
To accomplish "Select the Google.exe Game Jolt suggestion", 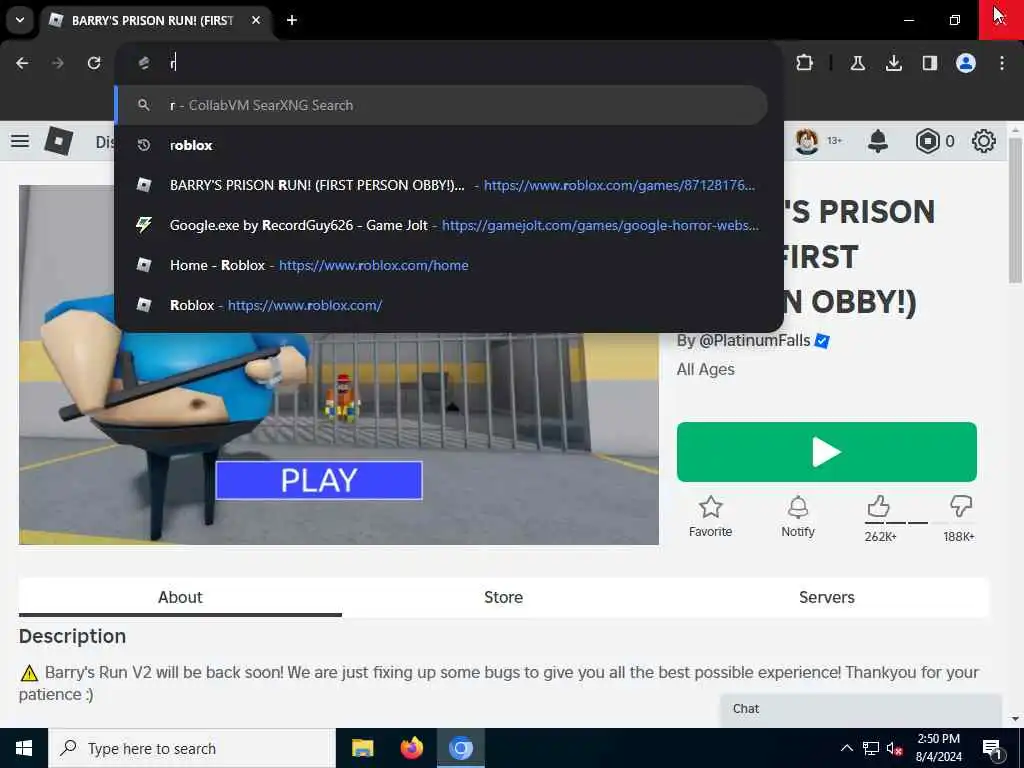I will coord(441,225).
